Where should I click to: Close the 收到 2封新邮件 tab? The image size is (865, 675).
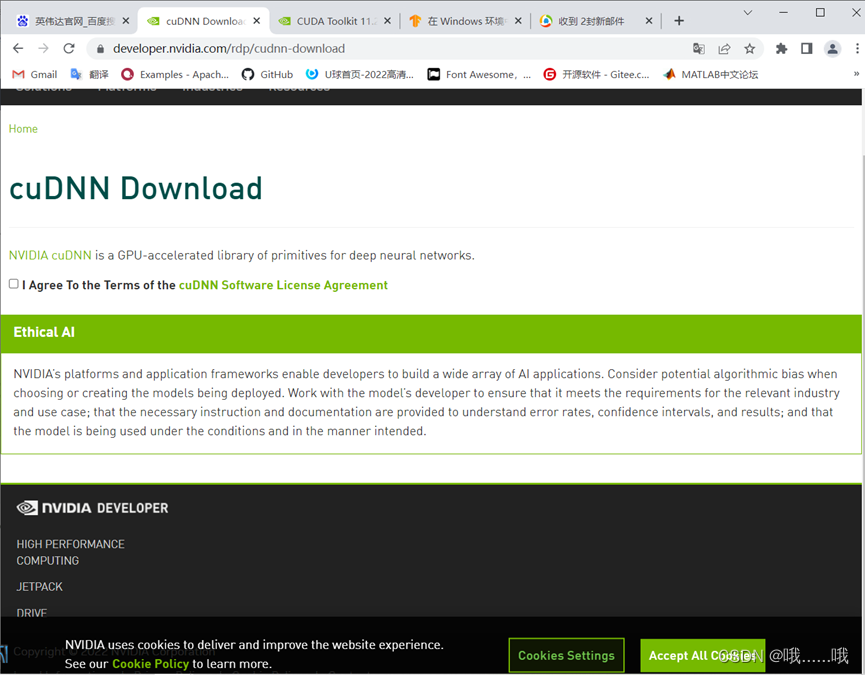coord(649,21)
